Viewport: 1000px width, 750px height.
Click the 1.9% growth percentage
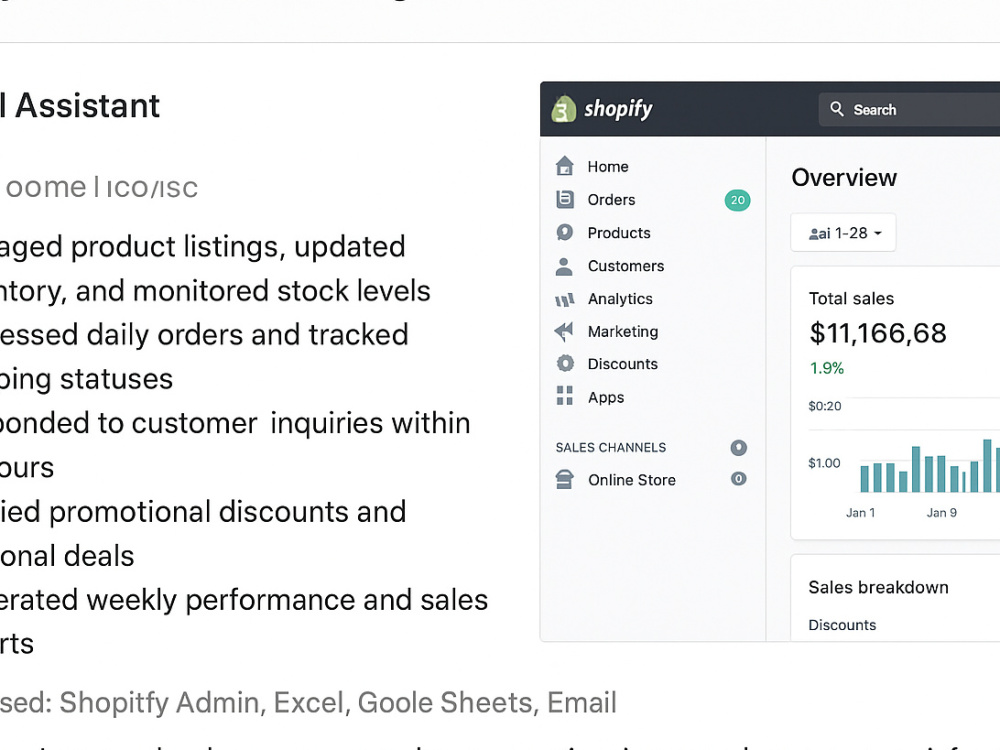(827, 368)
